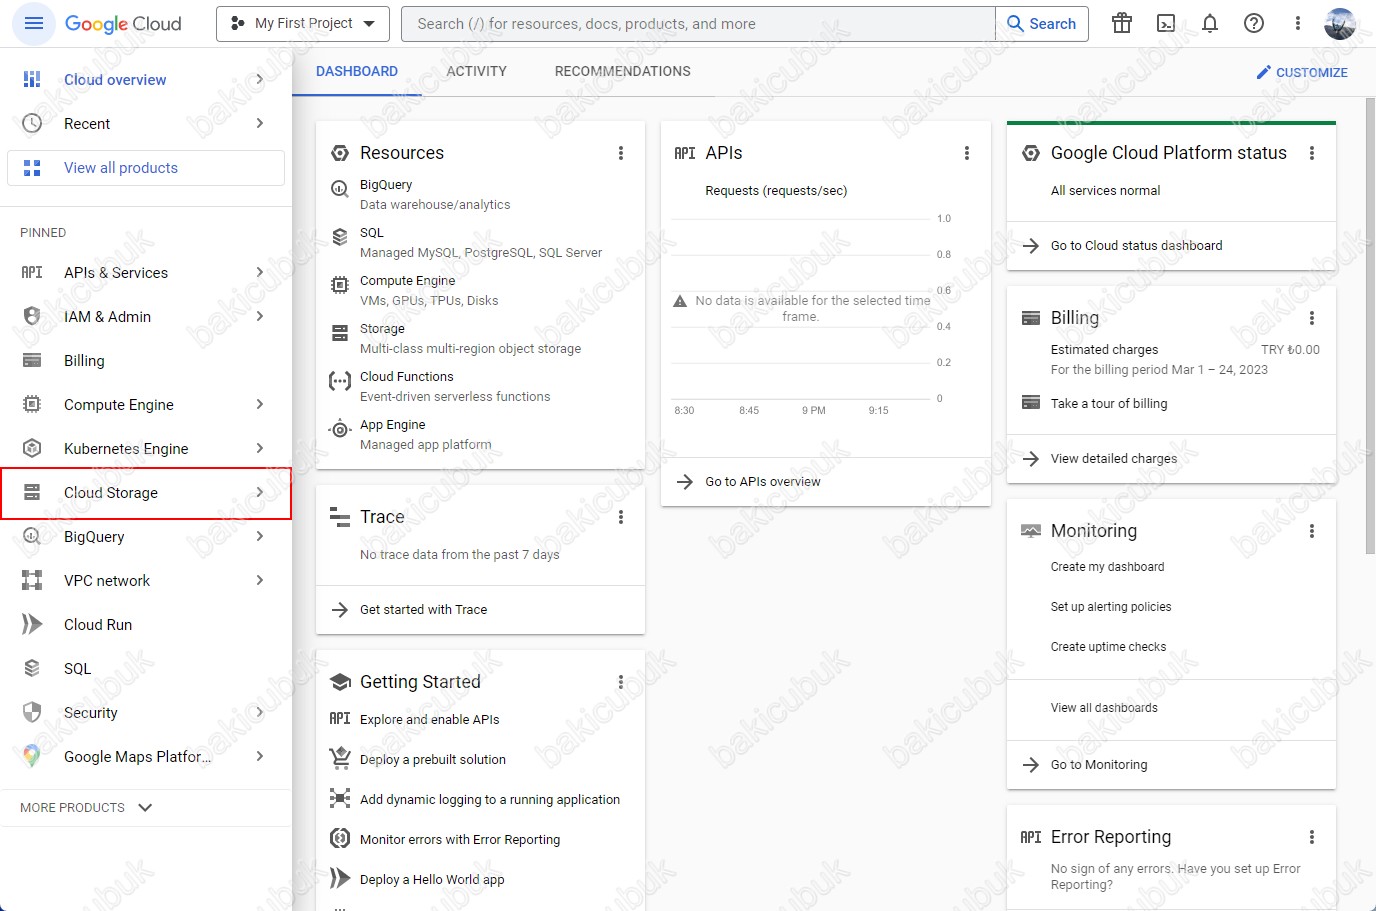This screenshot has height=911, width=1376.
Task: Click Get started with Trace link
Action: (x=423, y=610)
